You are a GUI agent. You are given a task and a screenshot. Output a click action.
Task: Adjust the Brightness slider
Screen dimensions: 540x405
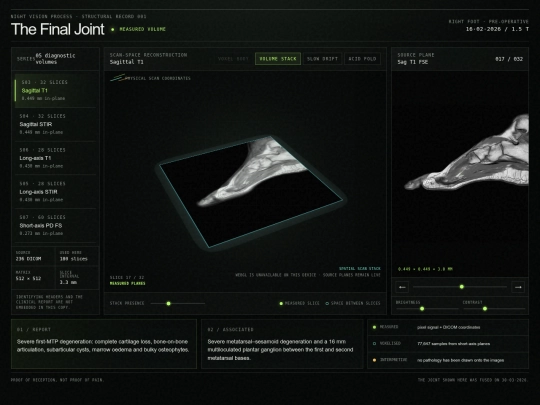(x=427, y=309)
